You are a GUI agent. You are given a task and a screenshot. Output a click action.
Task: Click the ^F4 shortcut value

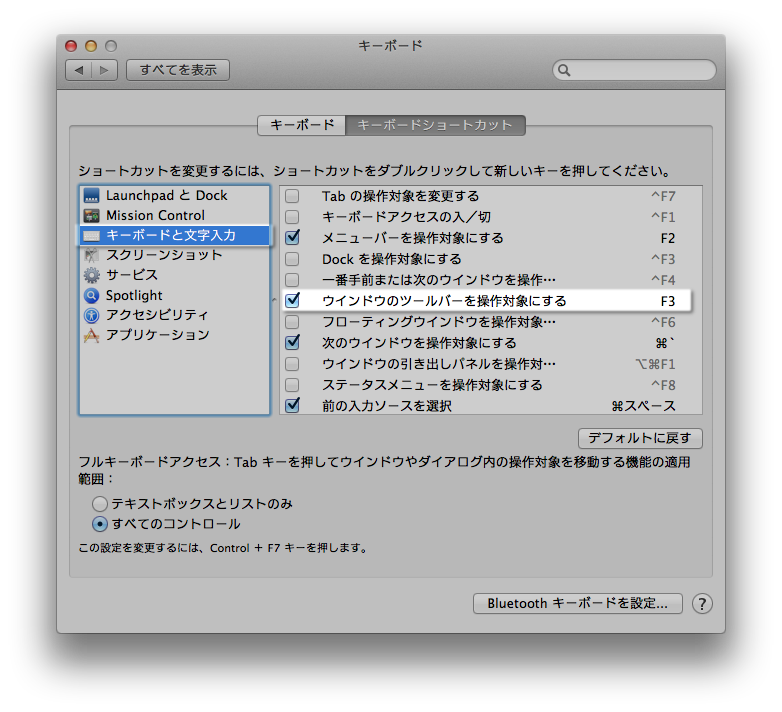tap(663, 280)
